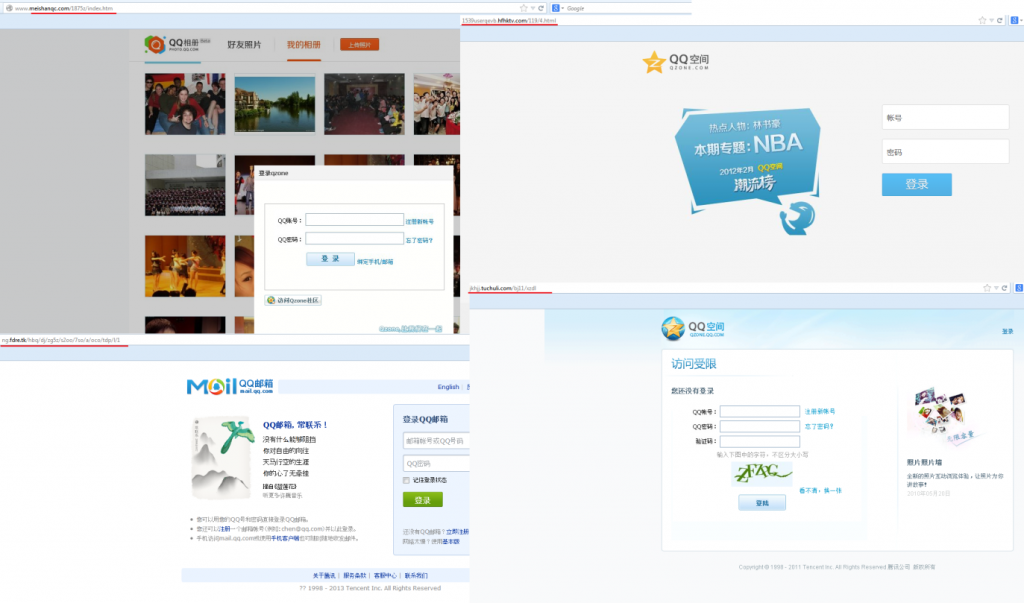Click the QQ帐号 field in 登录qzone dialog
The image size is (1024, 603).
click(355, 220)
